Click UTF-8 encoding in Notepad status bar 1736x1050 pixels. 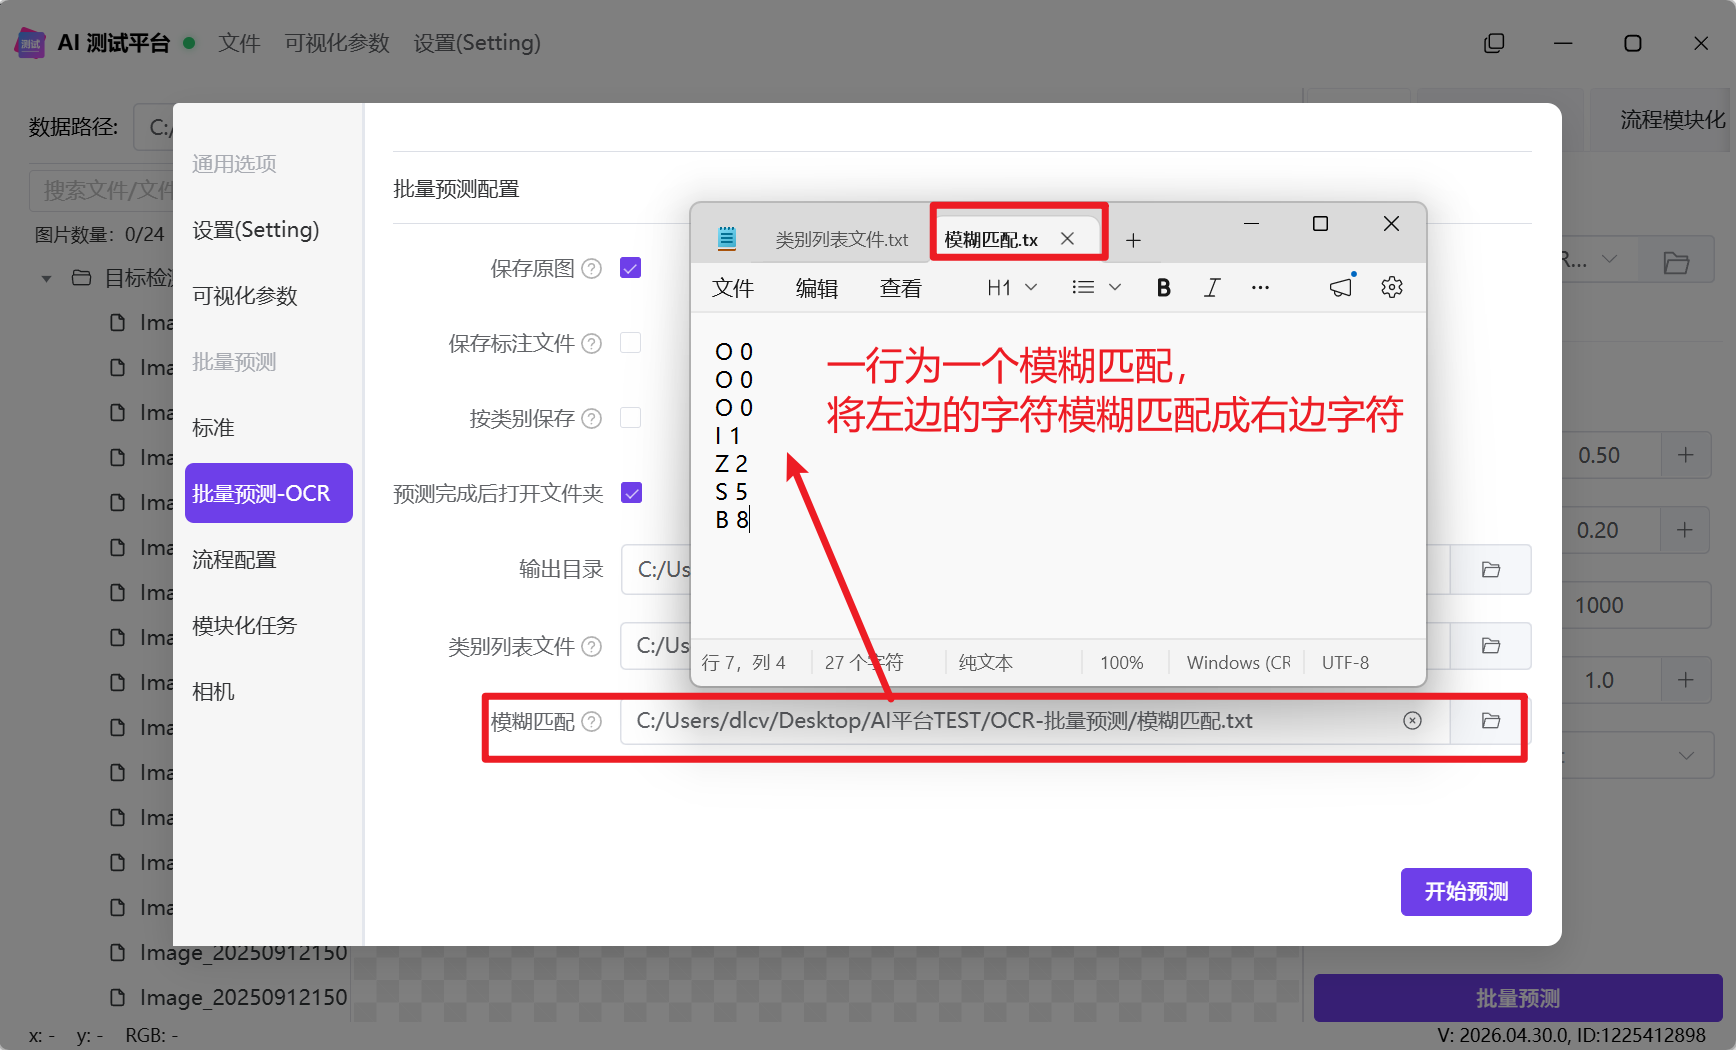(x=1345, y=663)
